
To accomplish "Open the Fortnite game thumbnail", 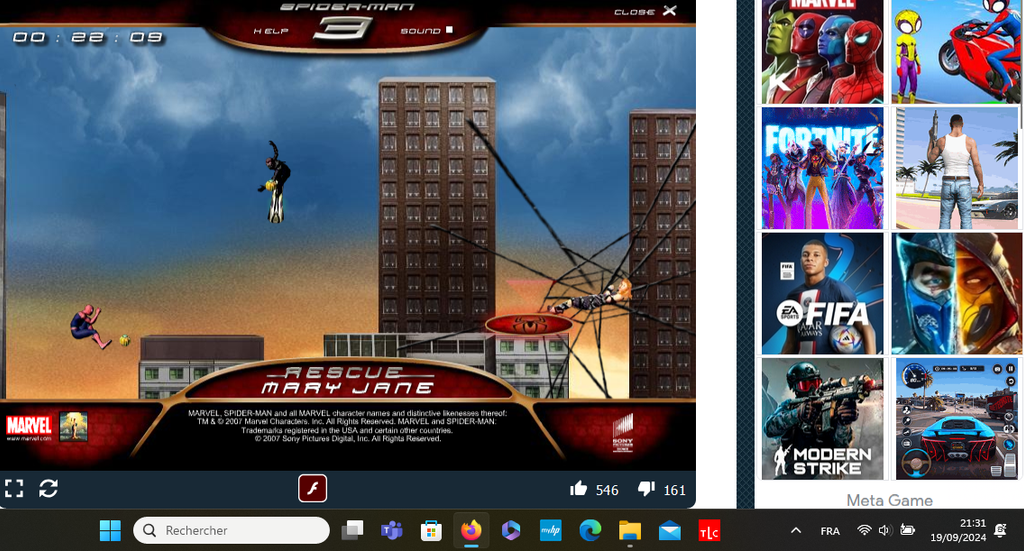I will coord(822,168).
